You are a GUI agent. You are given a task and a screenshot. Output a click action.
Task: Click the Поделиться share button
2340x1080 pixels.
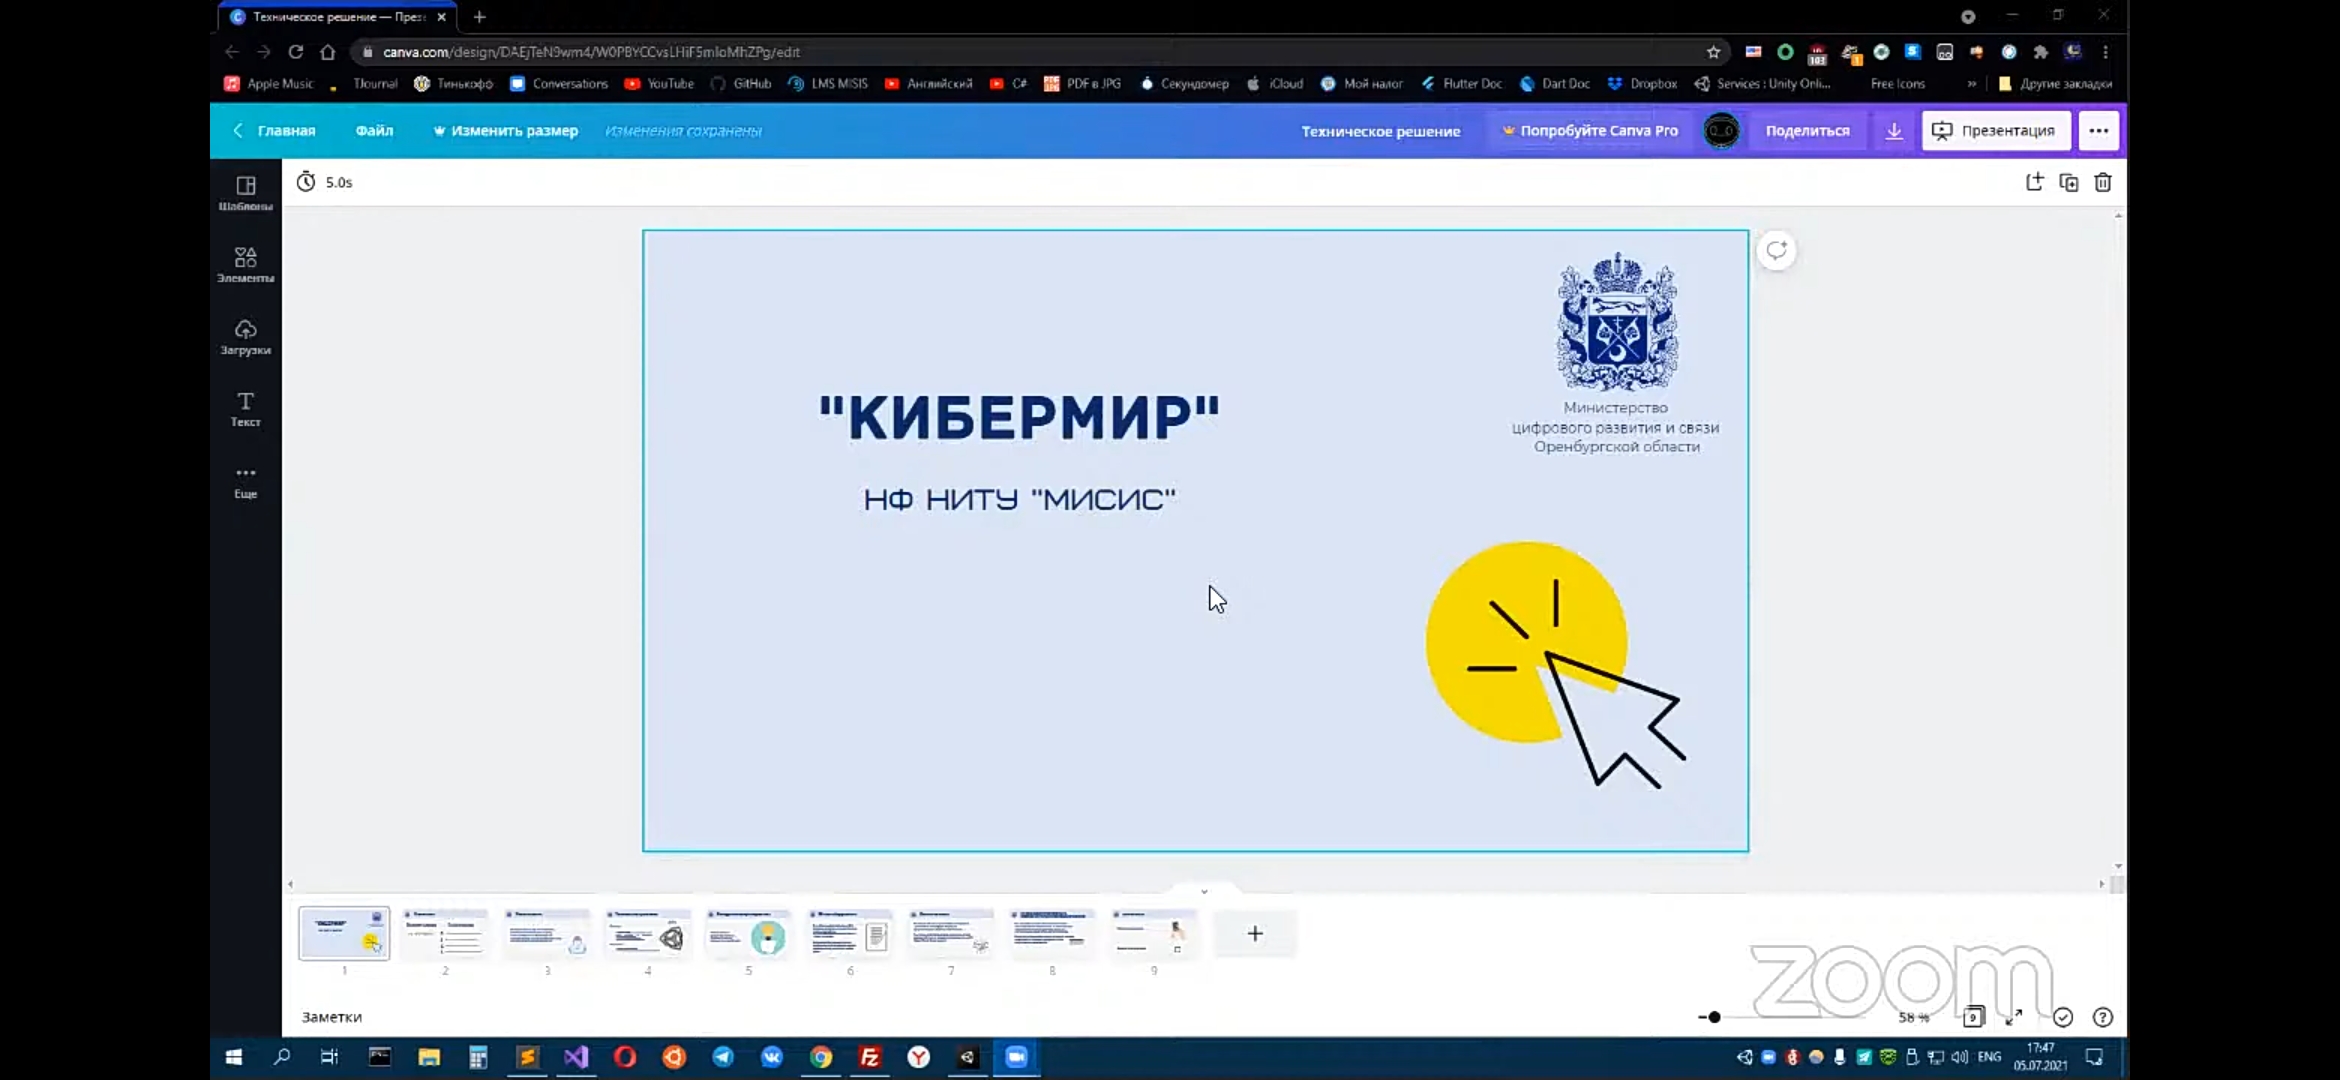pyautogui.click(x=1807, y=131)
